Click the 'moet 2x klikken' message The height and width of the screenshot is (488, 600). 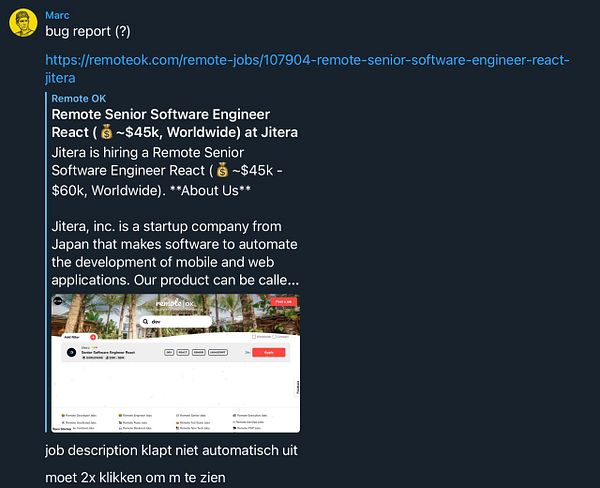pos(135,477)
